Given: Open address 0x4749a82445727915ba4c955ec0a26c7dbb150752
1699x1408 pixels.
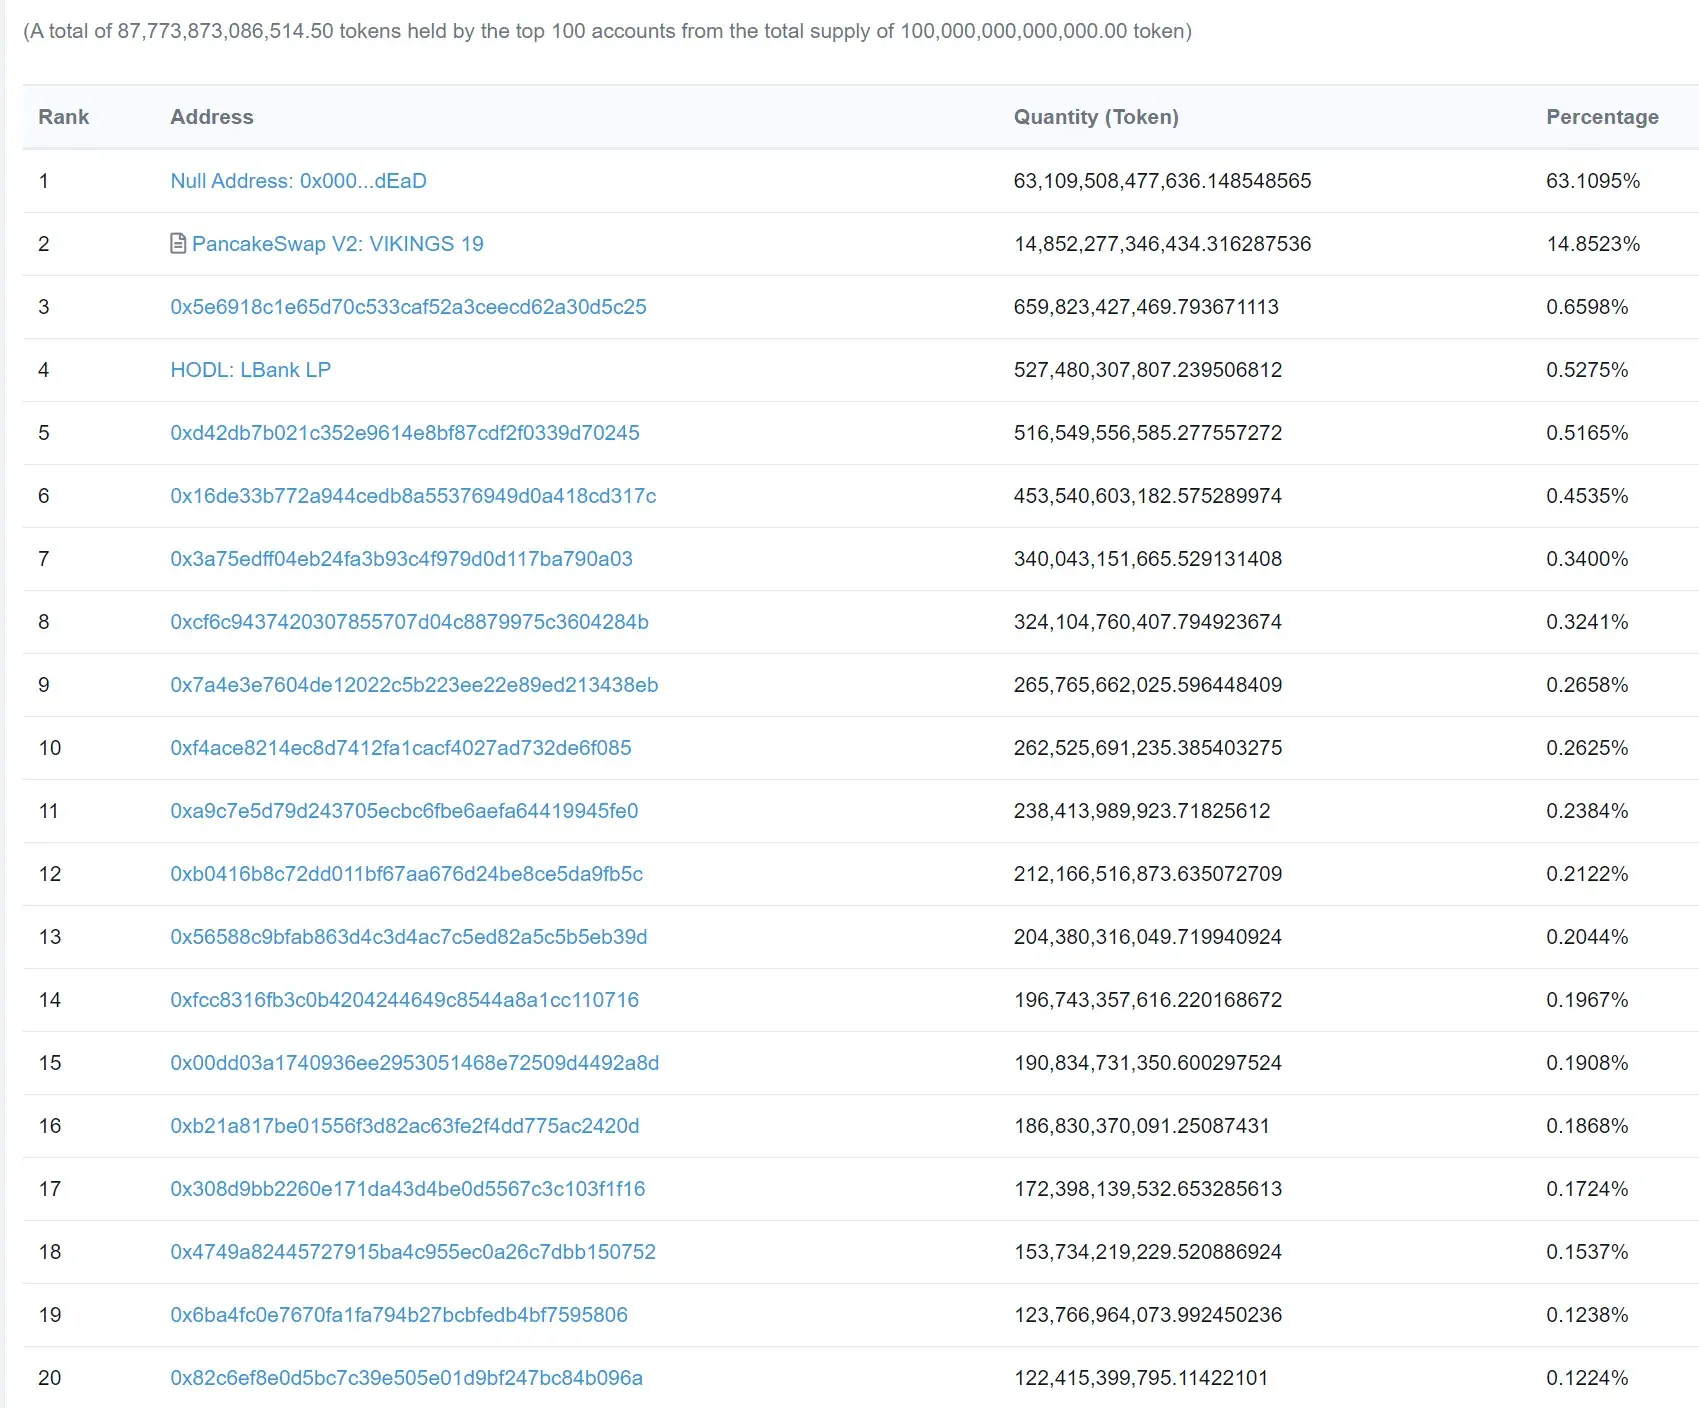Looking at the screenshot, I should pyautogui.click(x=413, y=1252).
